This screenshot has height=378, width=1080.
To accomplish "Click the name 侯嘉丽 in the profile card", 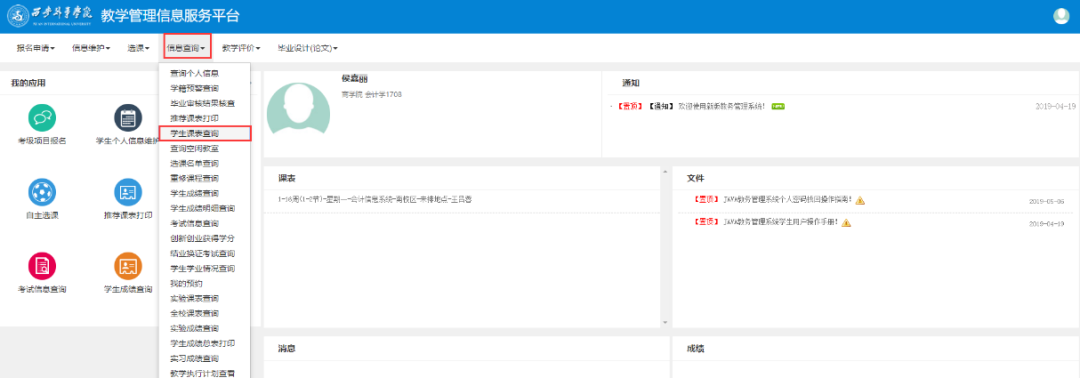I will coord(355,78).
